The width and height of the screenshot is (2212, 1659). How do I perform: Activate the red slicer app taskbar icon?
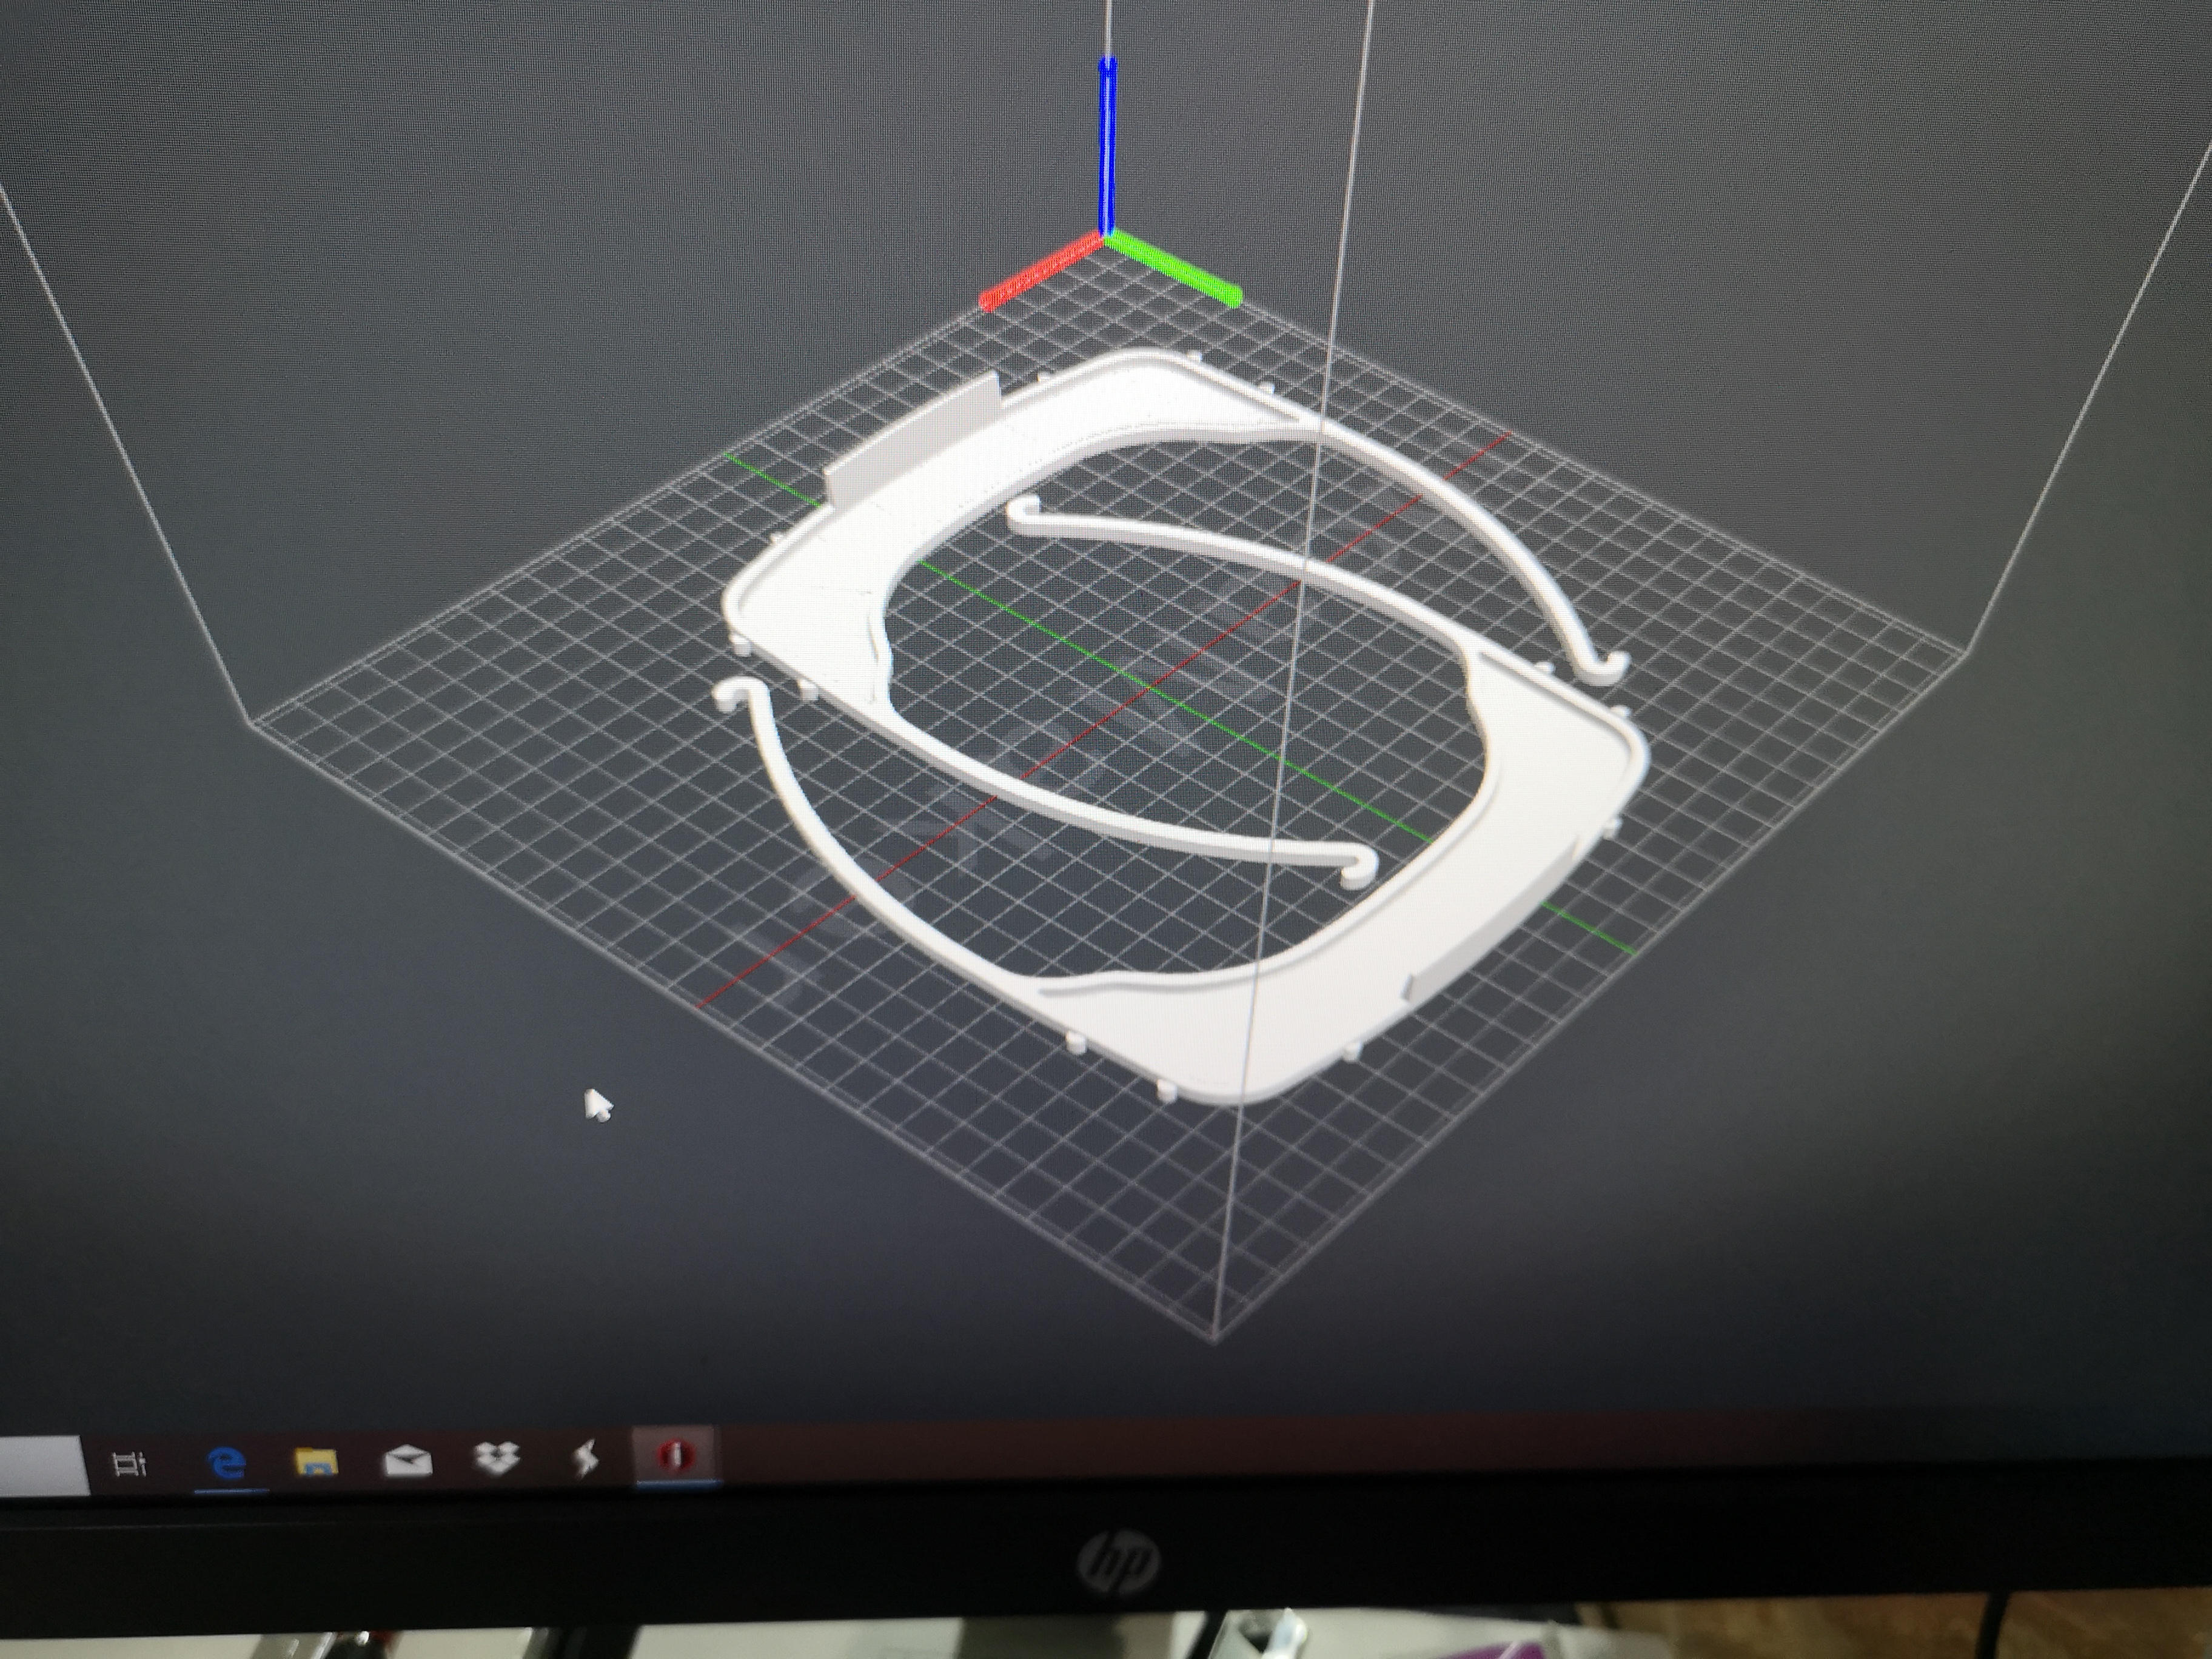pos(676,1456)
